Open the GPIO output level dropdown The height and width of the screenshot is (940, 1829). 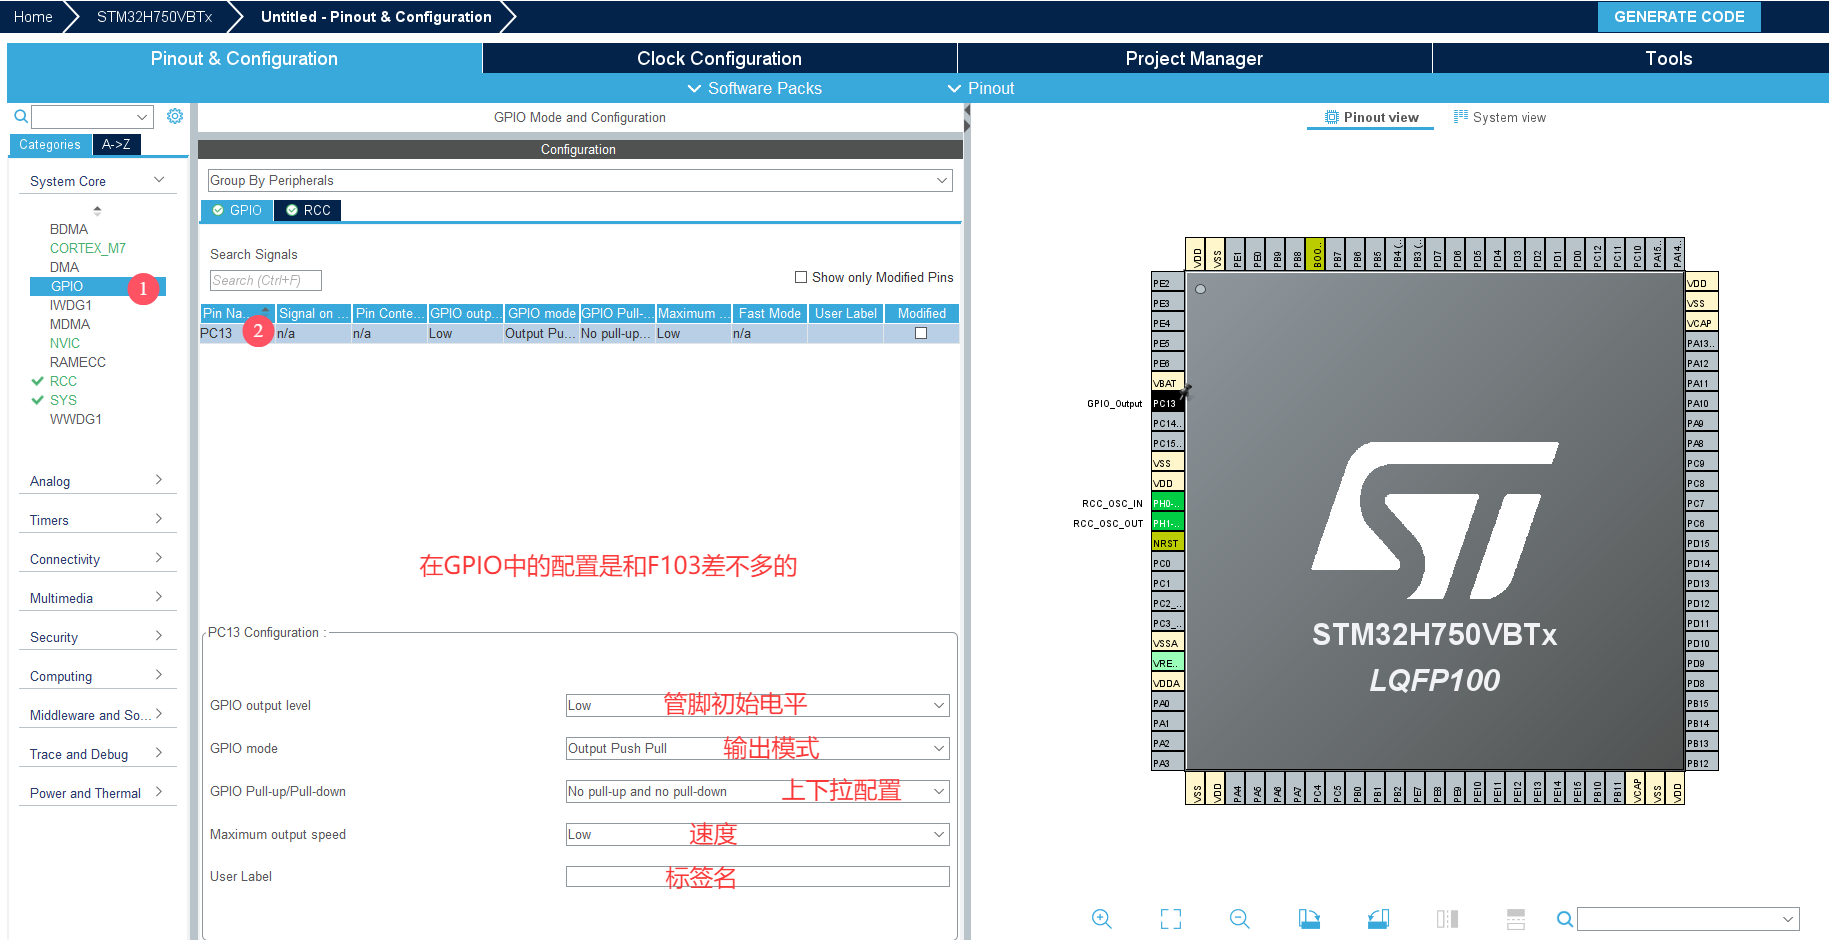point(757,705)
